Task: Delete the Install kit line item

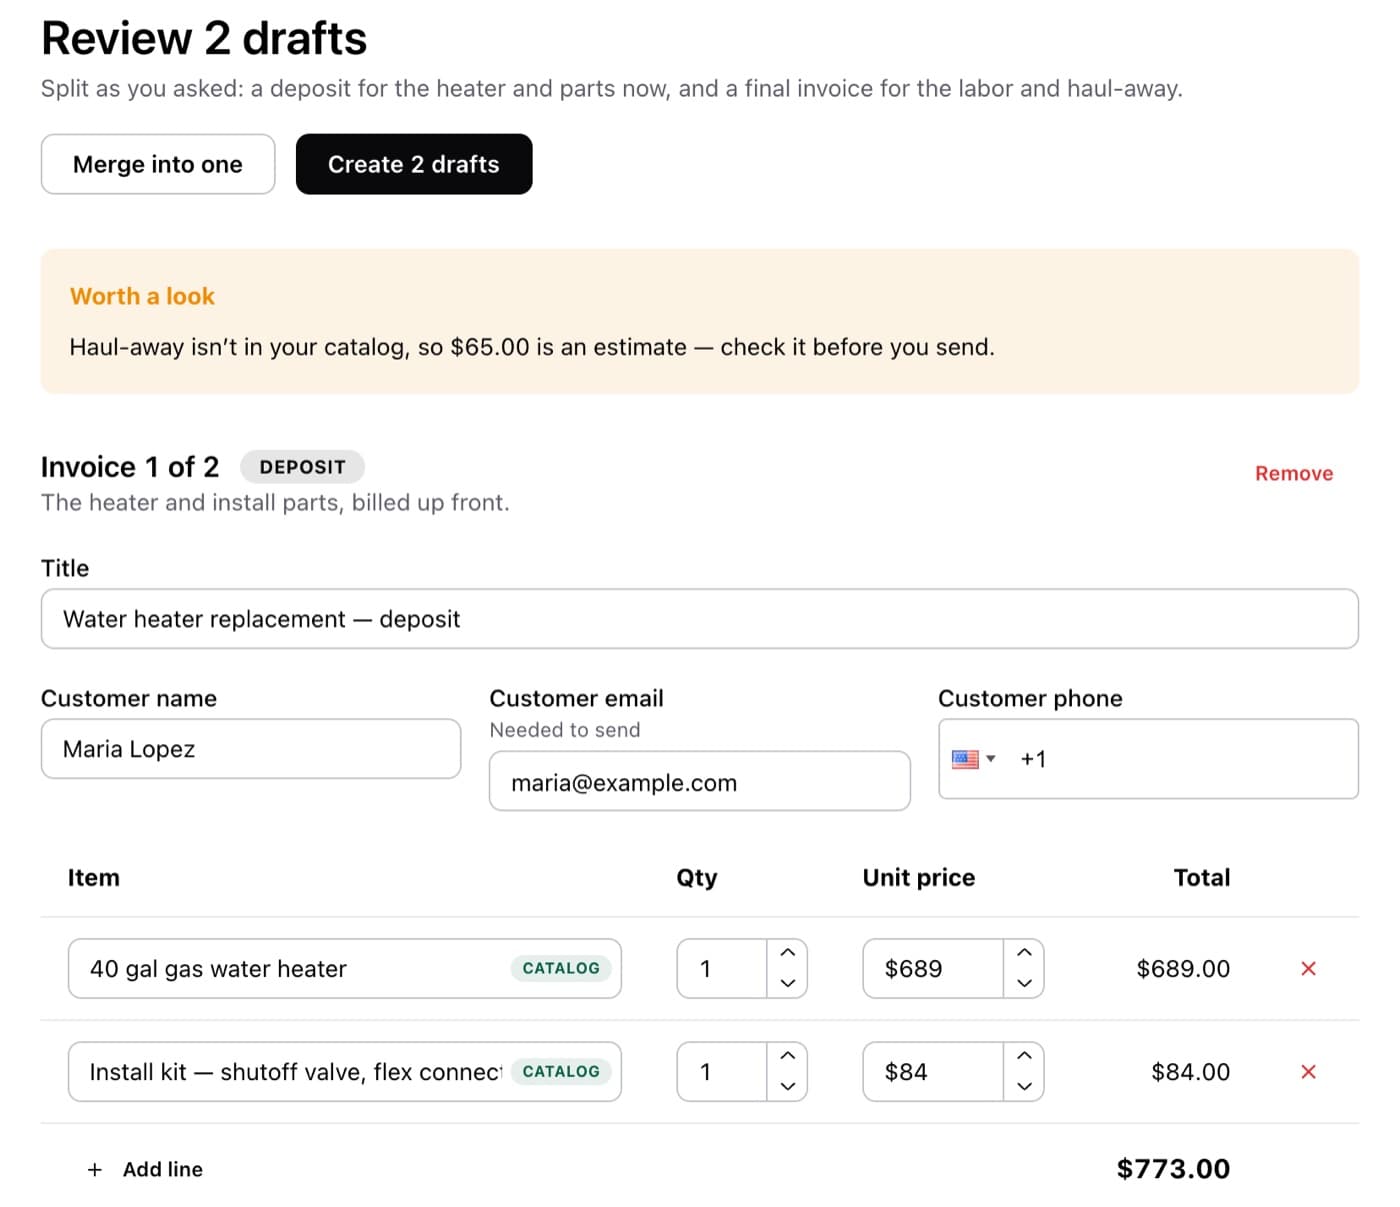Action: point(1308,1072)
